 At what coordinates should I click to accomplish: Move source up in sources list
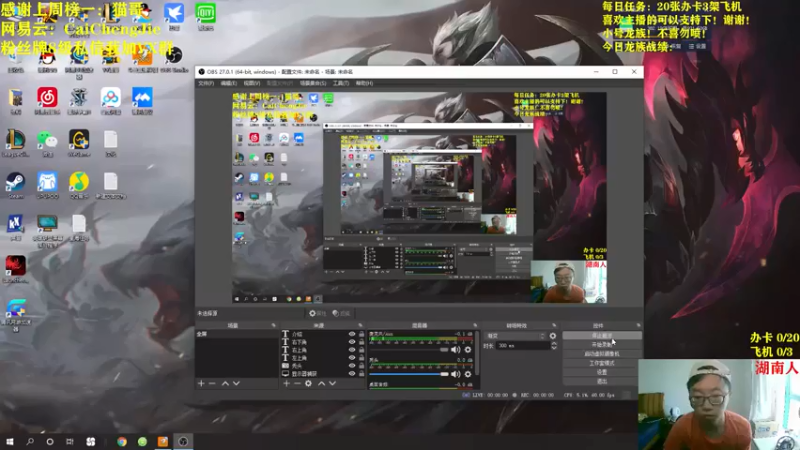321,383
